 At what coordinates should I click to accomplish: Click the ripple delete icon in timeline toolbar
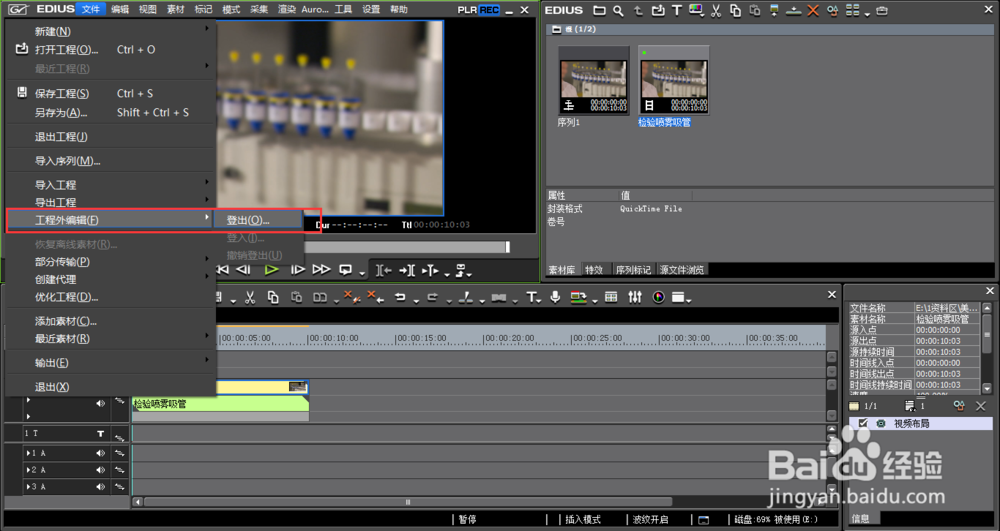[376, 296]
